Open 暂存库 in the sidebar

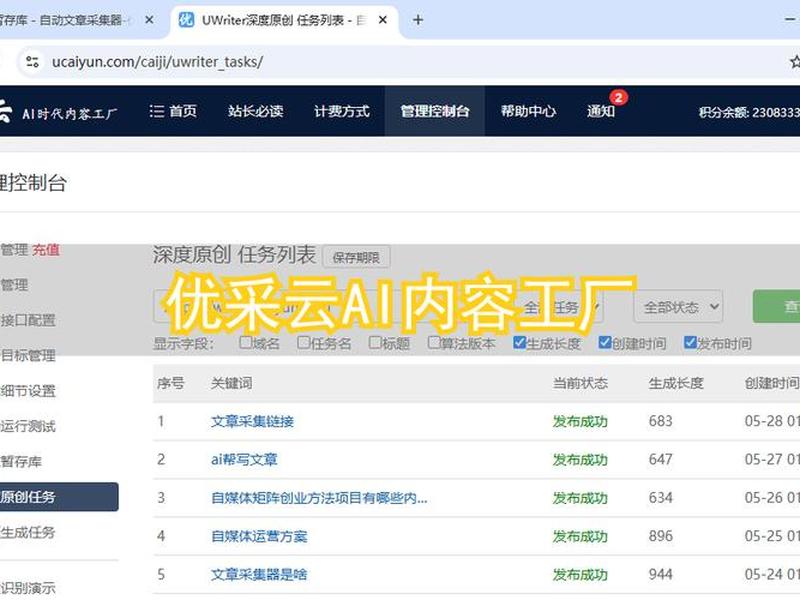pyautogui.click(x=21, y=462)
